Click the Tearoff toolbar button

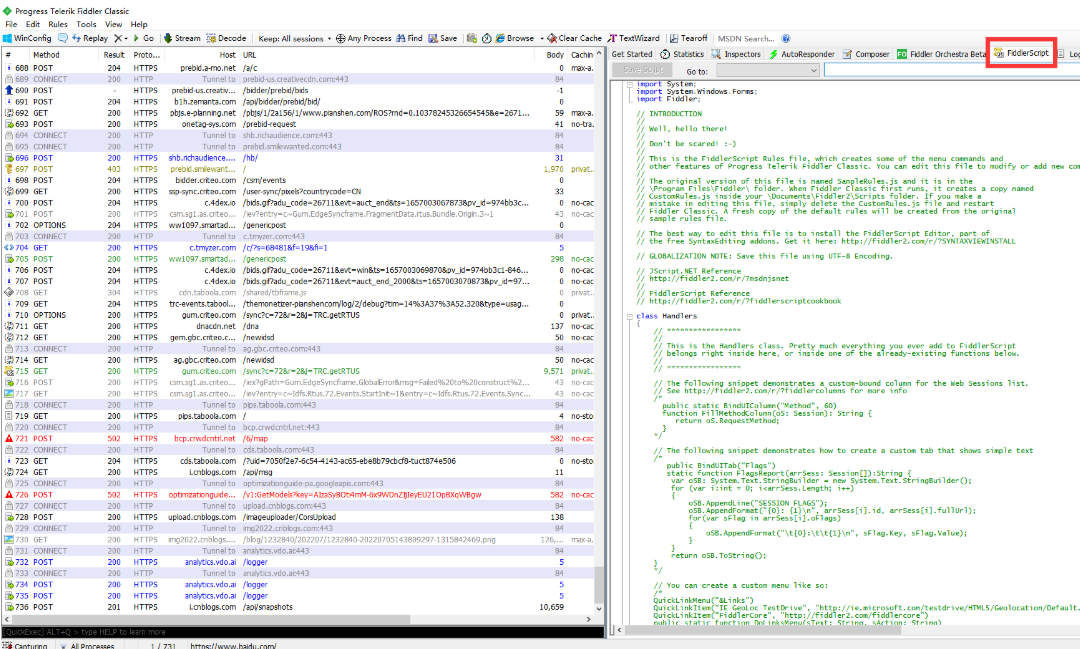pyautogui.click(x=689, y=39)
